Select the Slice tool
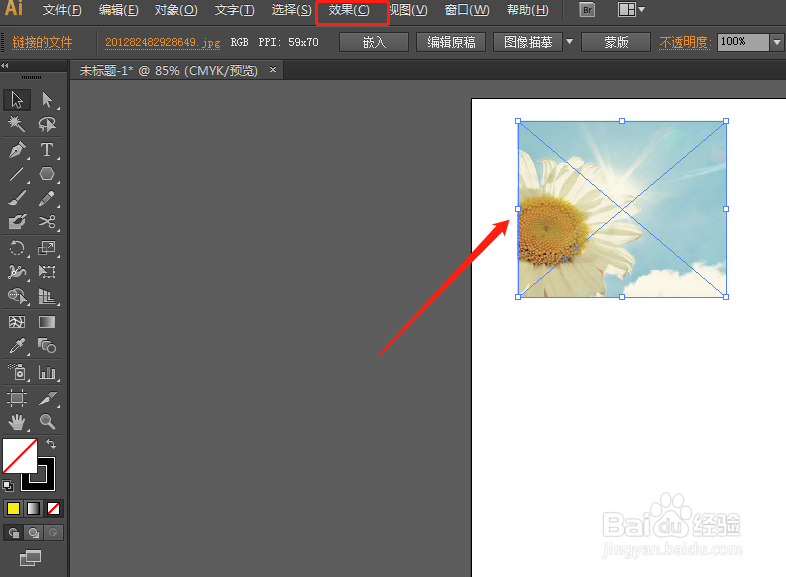Screen dimensions: 786x577 pos(47,398)
